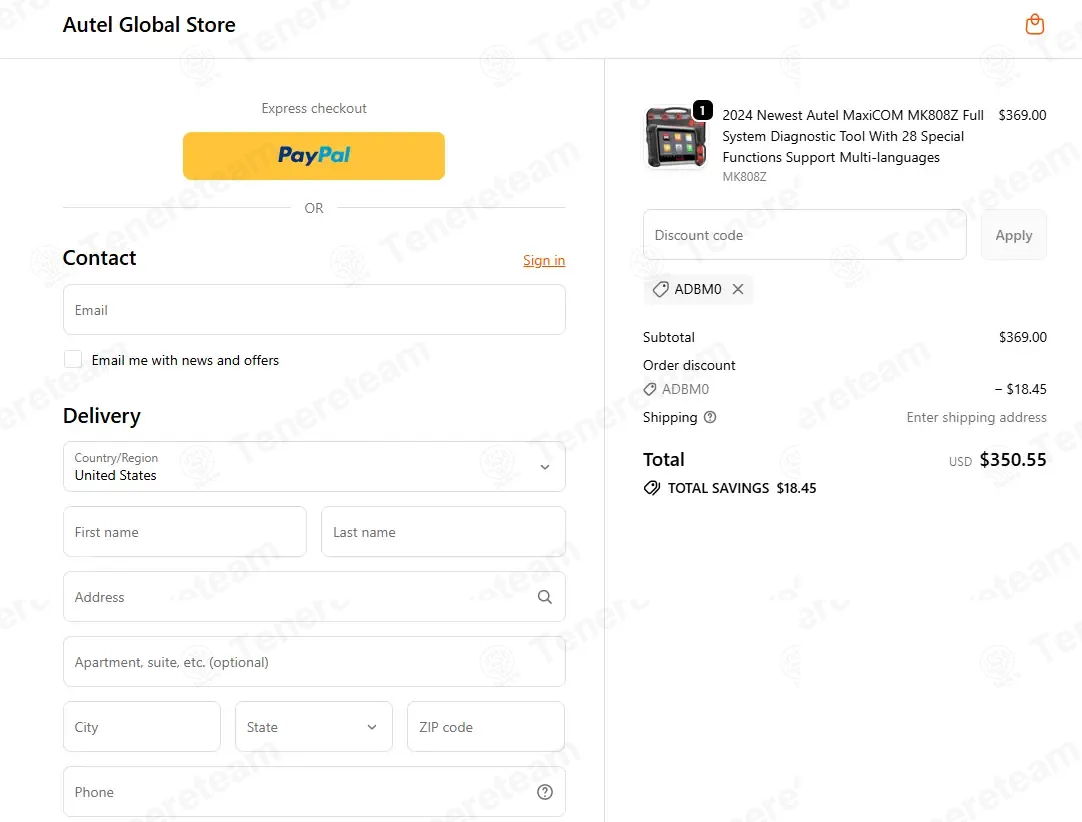Select the ZIP code field
The width and height of the screenshot is (1082, 822).
(486, 727)
